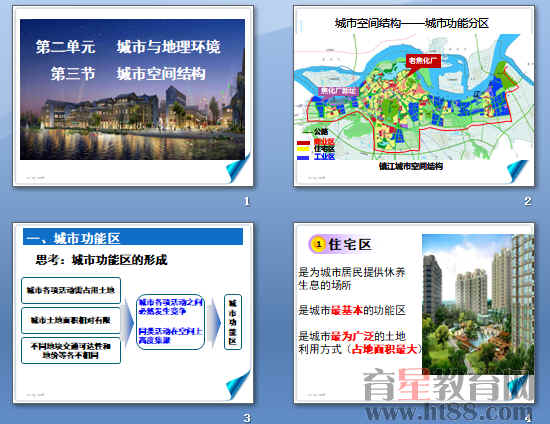Click the 城市各项活动需占用土地 box
The image size is (550, 424).
[71, 290]
